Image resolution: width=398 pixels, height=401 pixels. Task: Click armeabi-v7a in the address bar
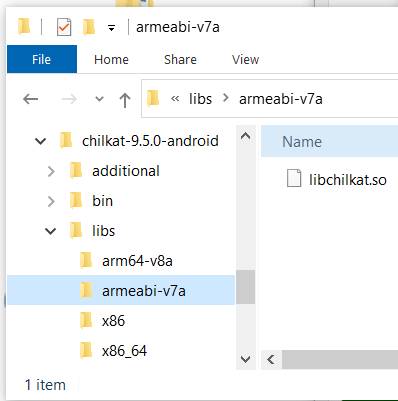point(281,99)
